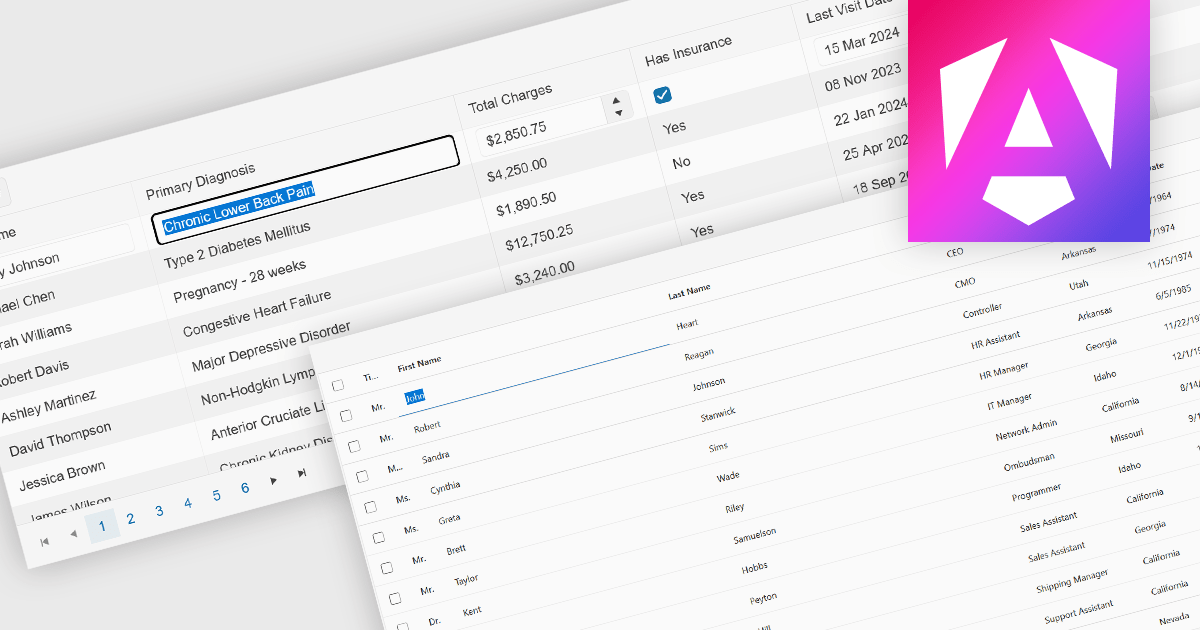Select the 08 Nov 2023 date cell

tap(863, 78)
